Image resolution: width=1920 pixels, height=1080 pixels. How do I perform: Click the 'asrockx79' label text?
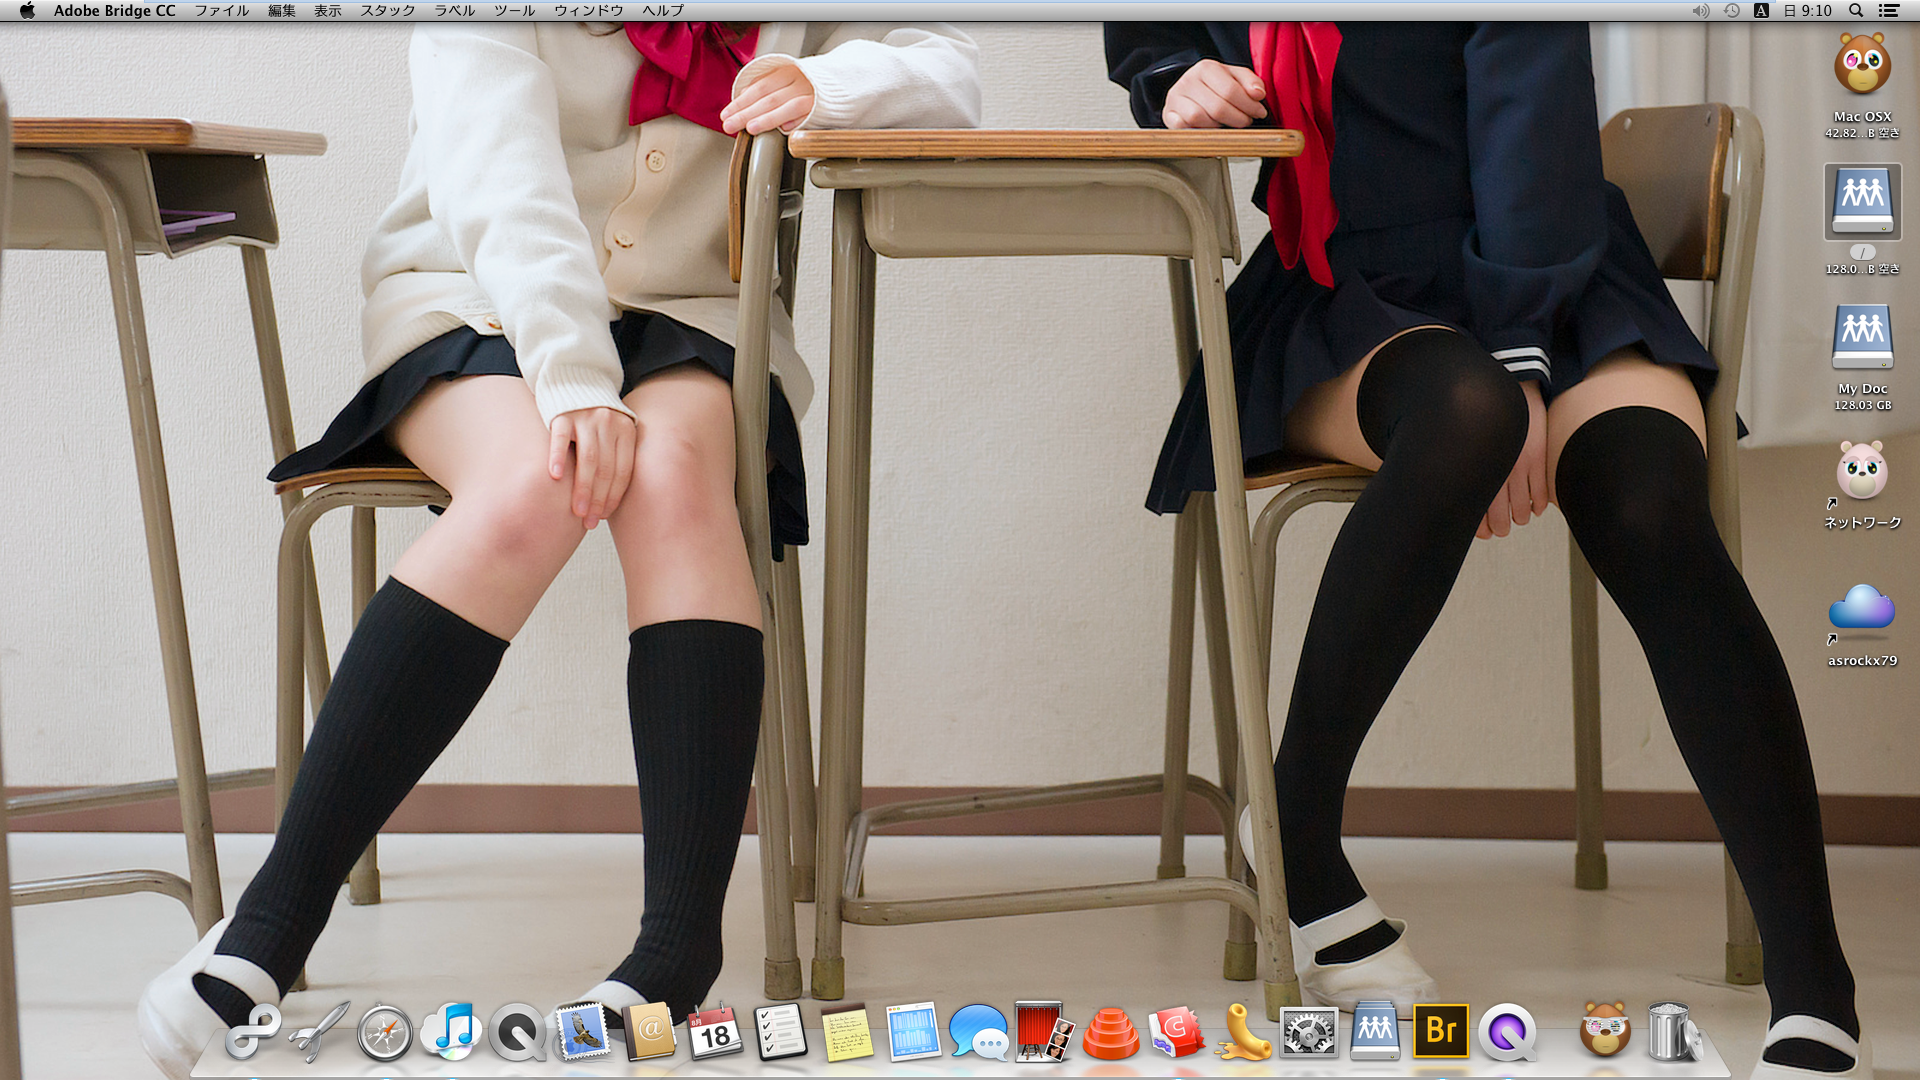pyautogui.click(x=1862, y=661)
